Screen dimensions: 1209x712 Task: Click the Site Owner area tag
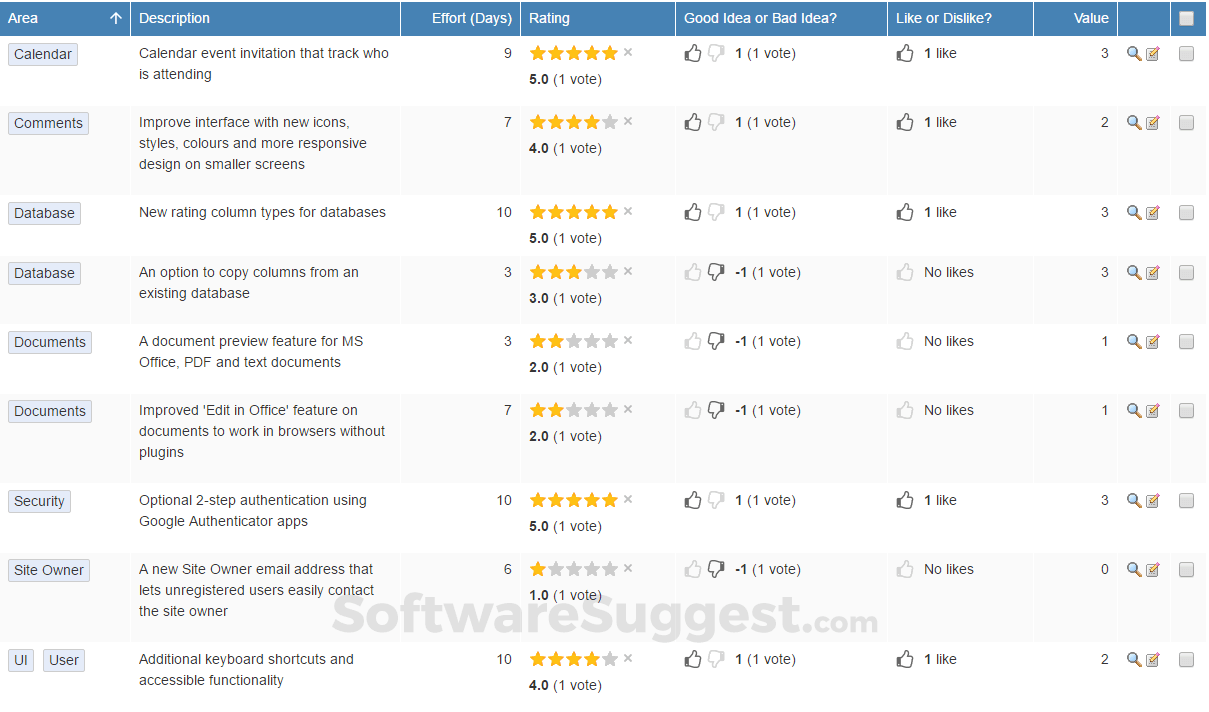(49, 570)
